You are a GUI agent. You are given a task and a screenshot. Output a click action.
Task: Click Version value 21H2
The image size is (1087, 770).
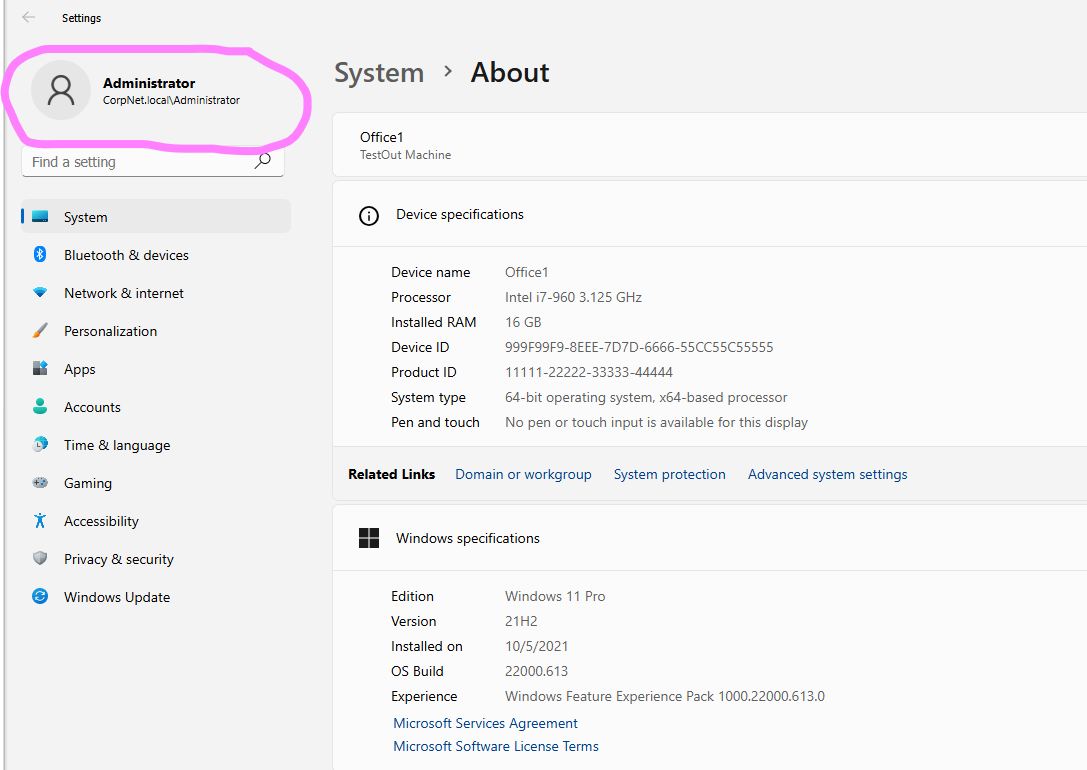pyautogui.click(x=521, y=621)
